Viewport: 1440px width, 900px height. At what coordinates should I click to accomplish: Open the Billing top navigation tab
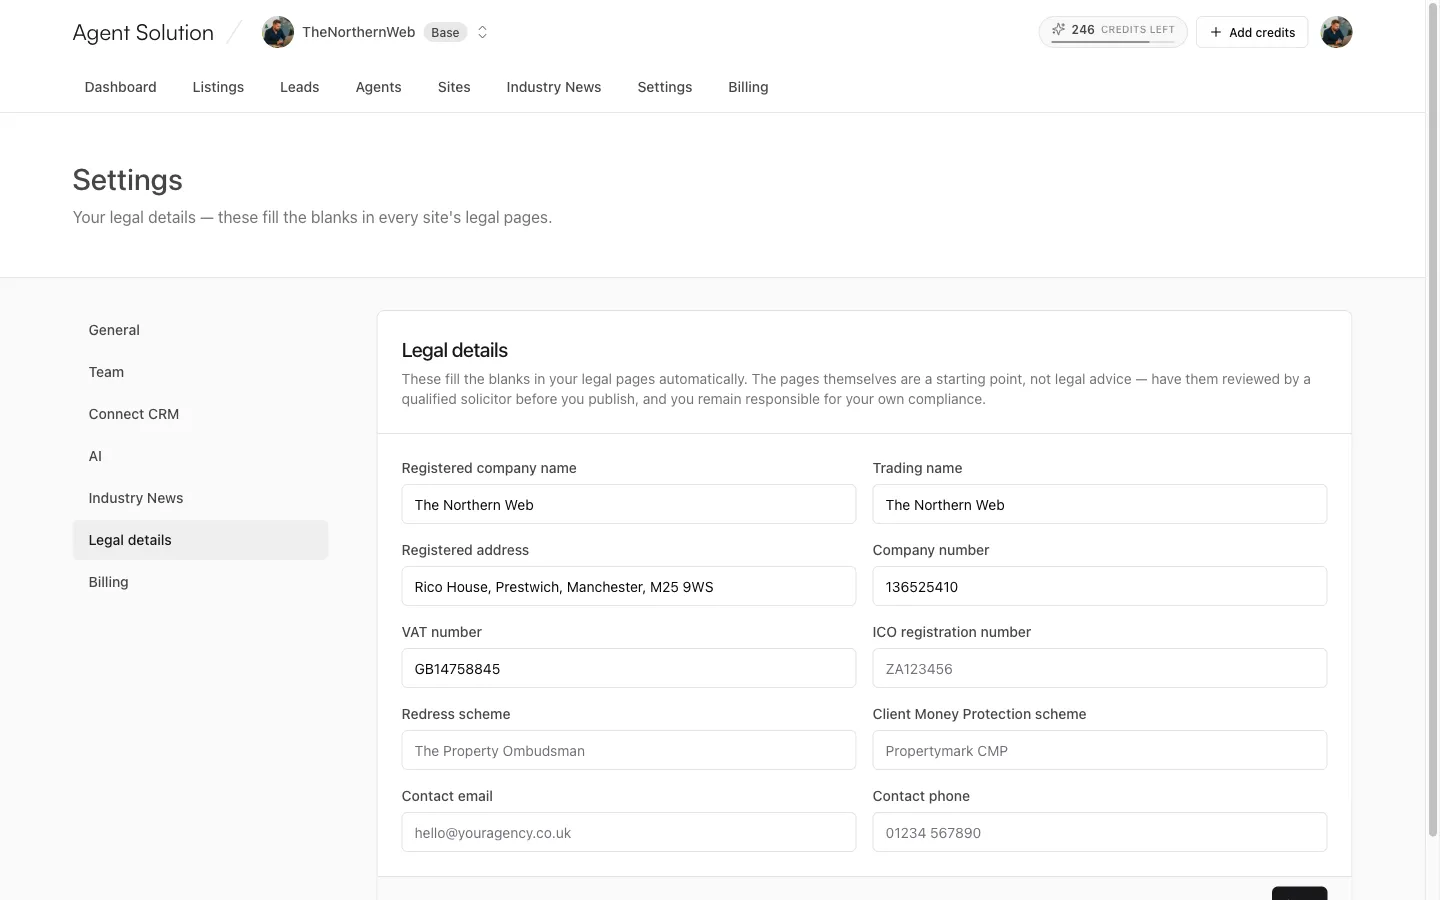coord(749,87)
